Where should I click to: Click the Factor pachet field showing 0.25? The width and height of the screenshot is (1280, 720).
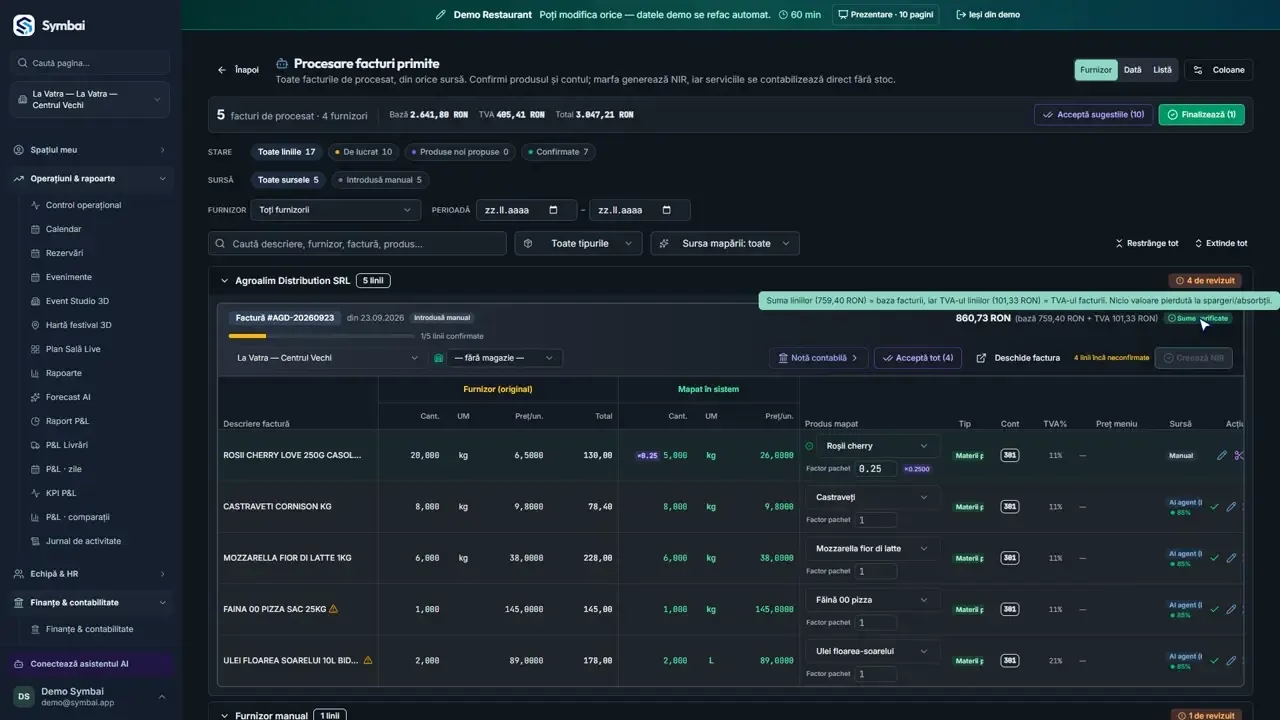(x=875, y=468)
